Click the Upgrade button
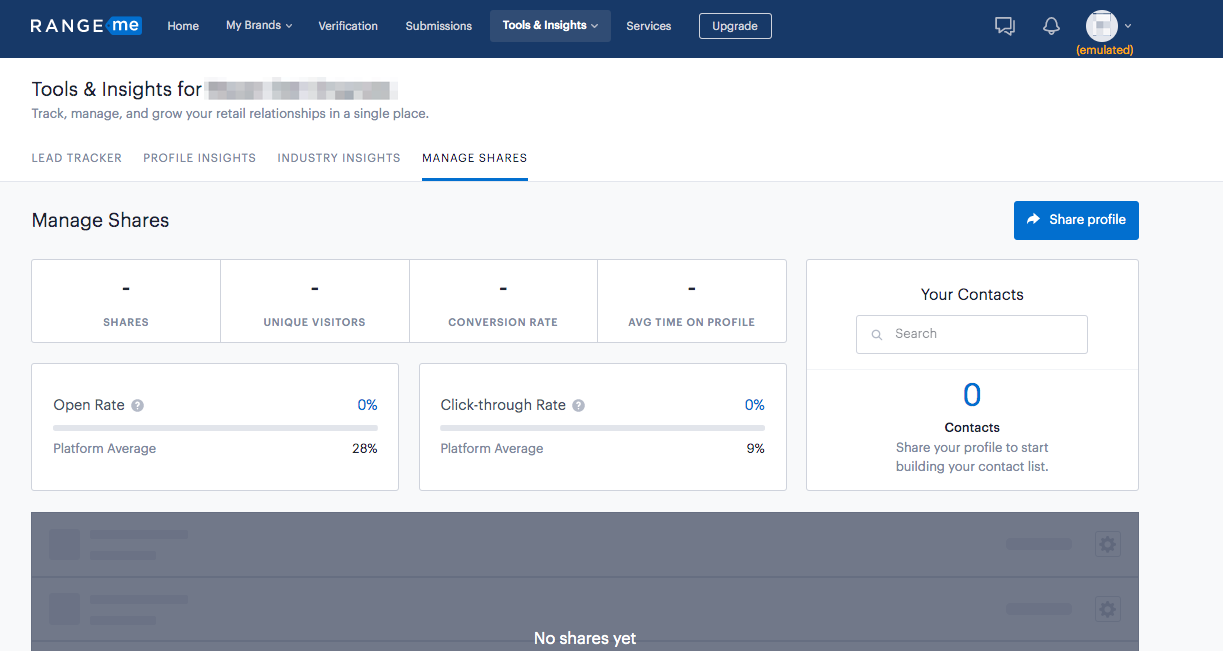The width and height of the screenshot is (1223, 651). coord(735,26)
